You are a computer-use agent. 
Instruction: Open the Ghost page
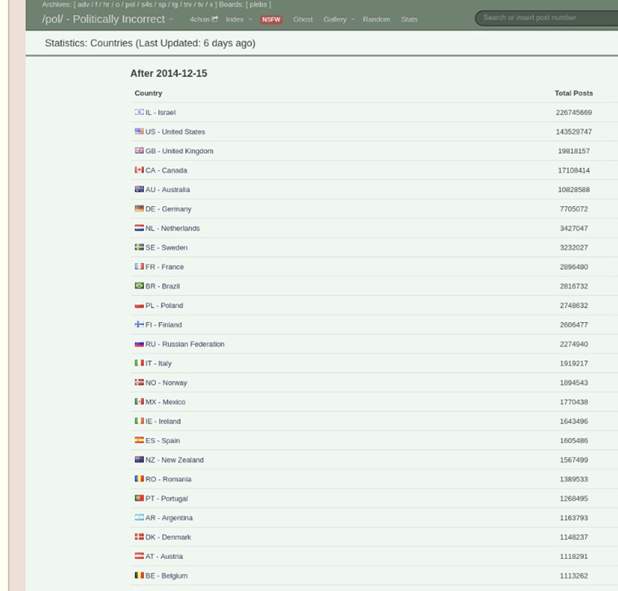[303, 19]
